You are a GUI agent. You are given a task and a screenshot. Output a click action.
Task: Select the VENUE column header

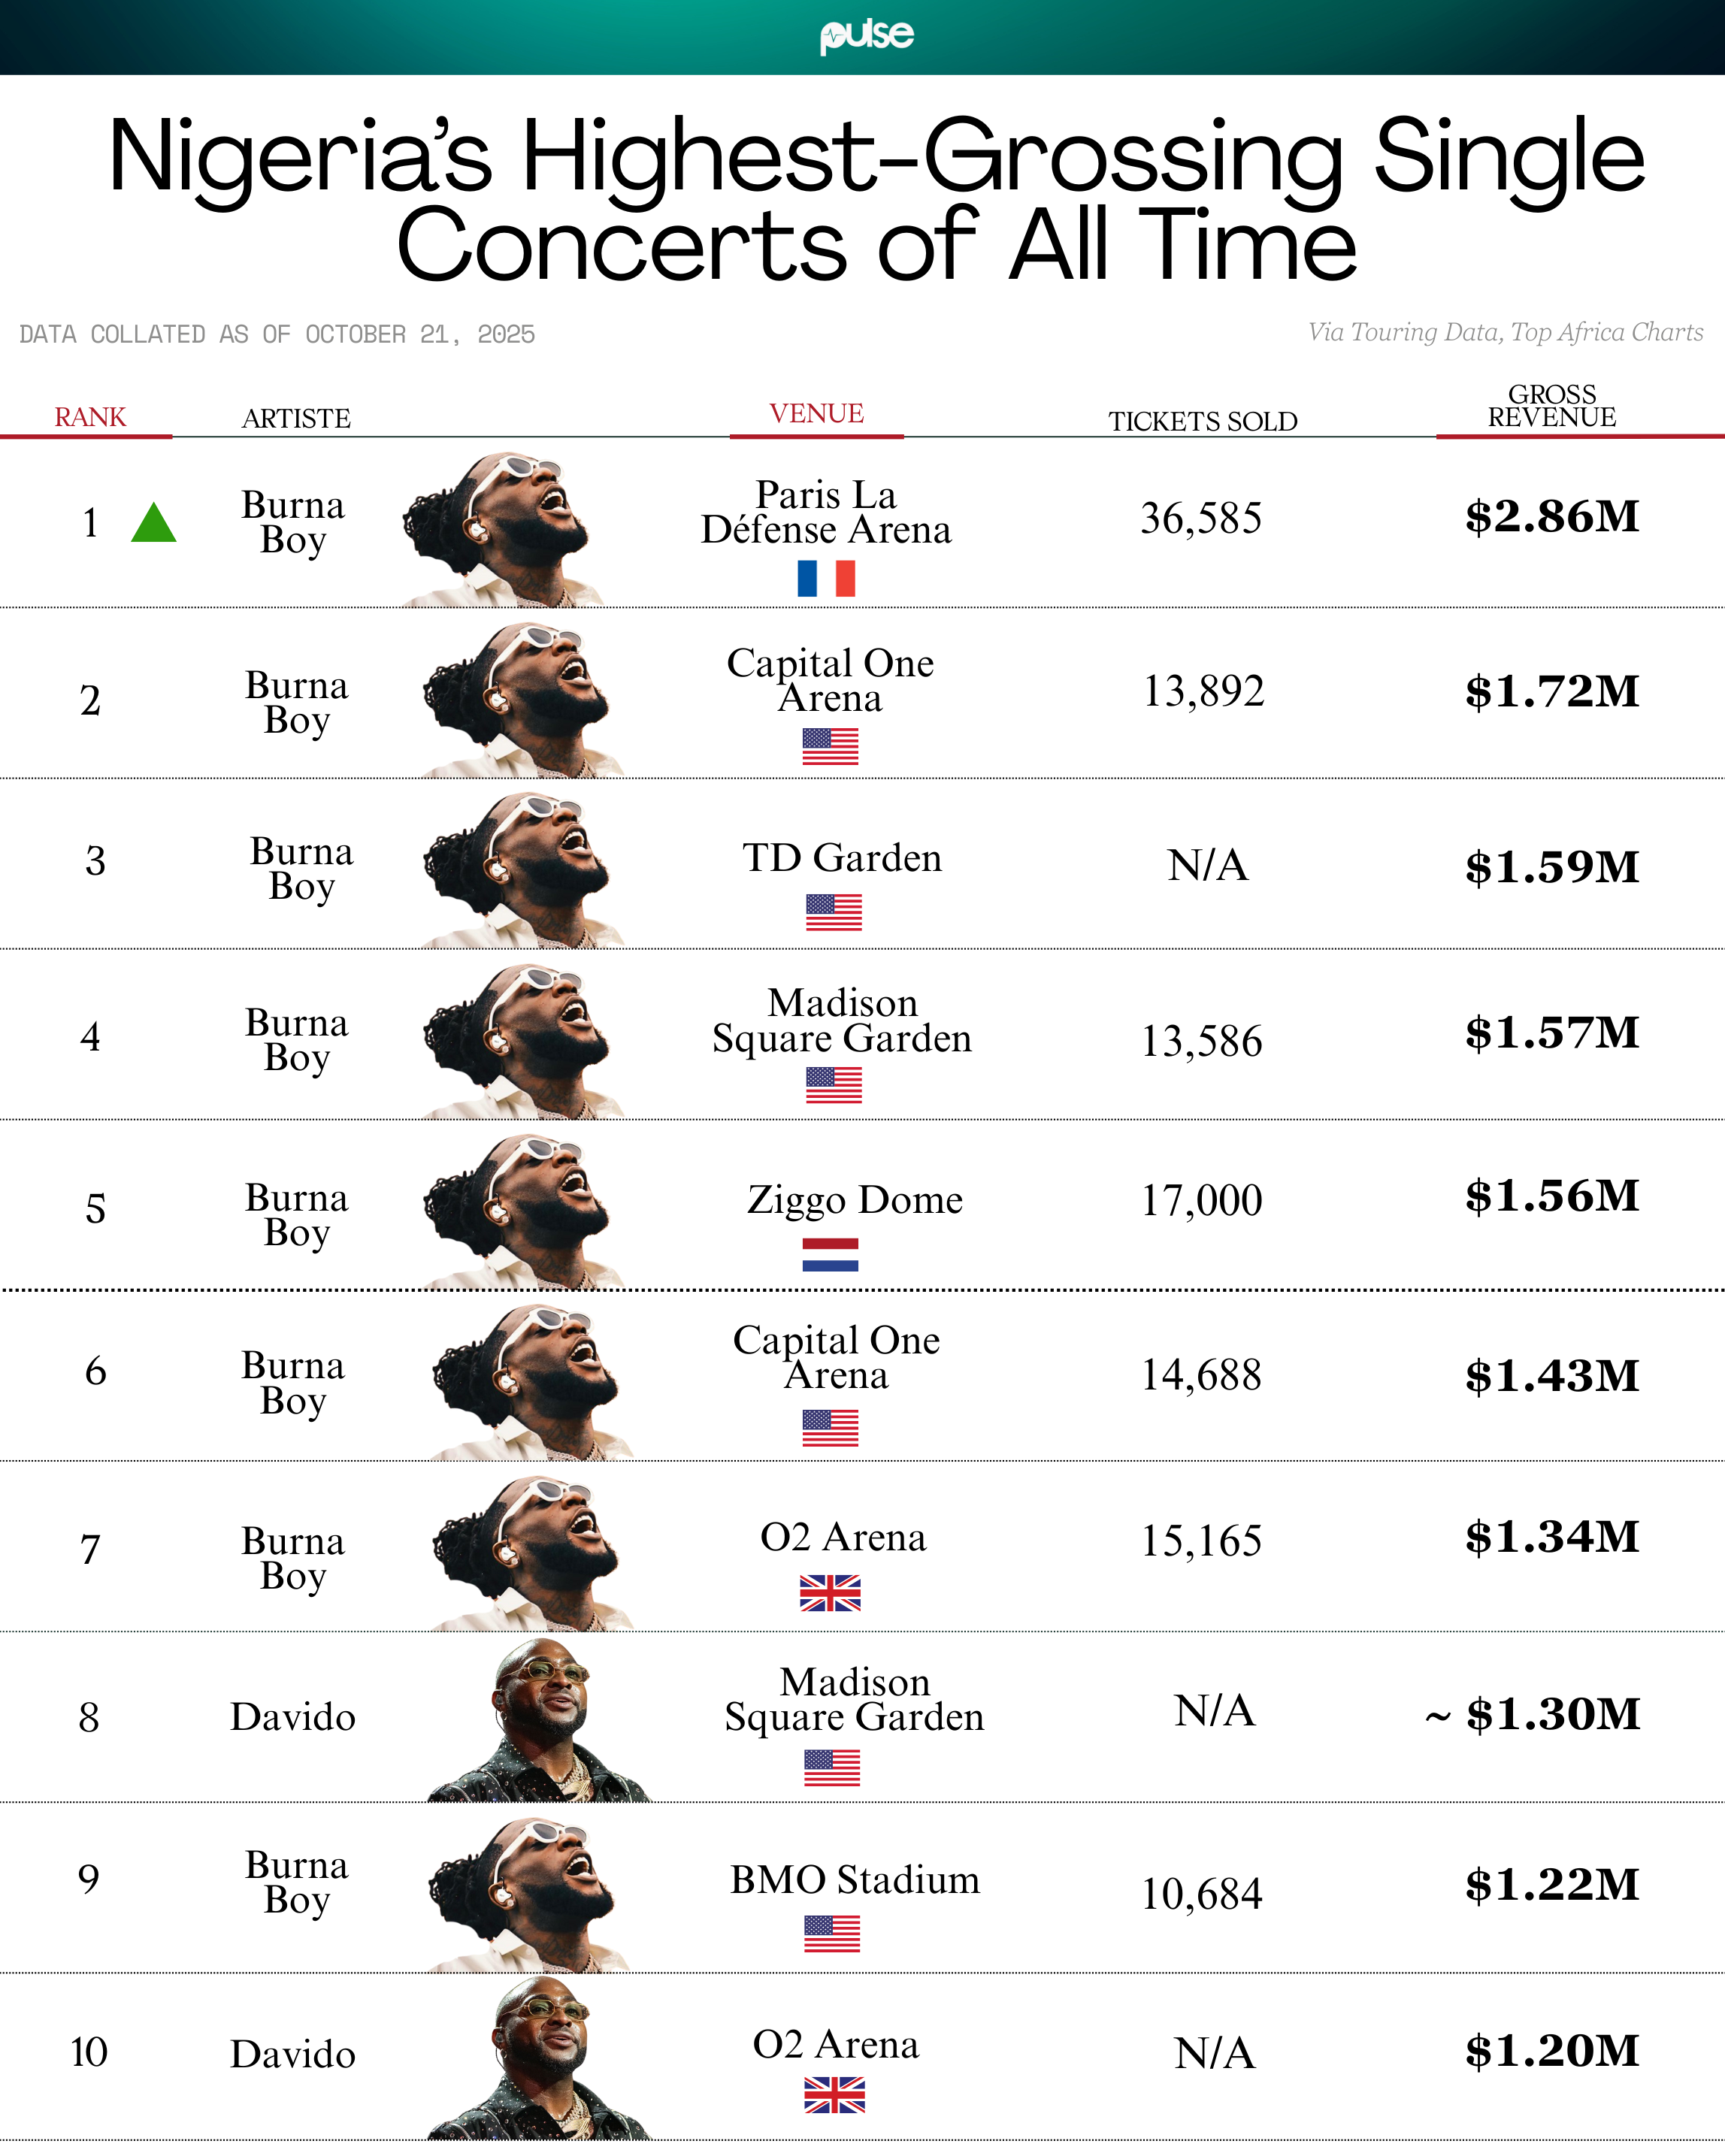point(816,413)
